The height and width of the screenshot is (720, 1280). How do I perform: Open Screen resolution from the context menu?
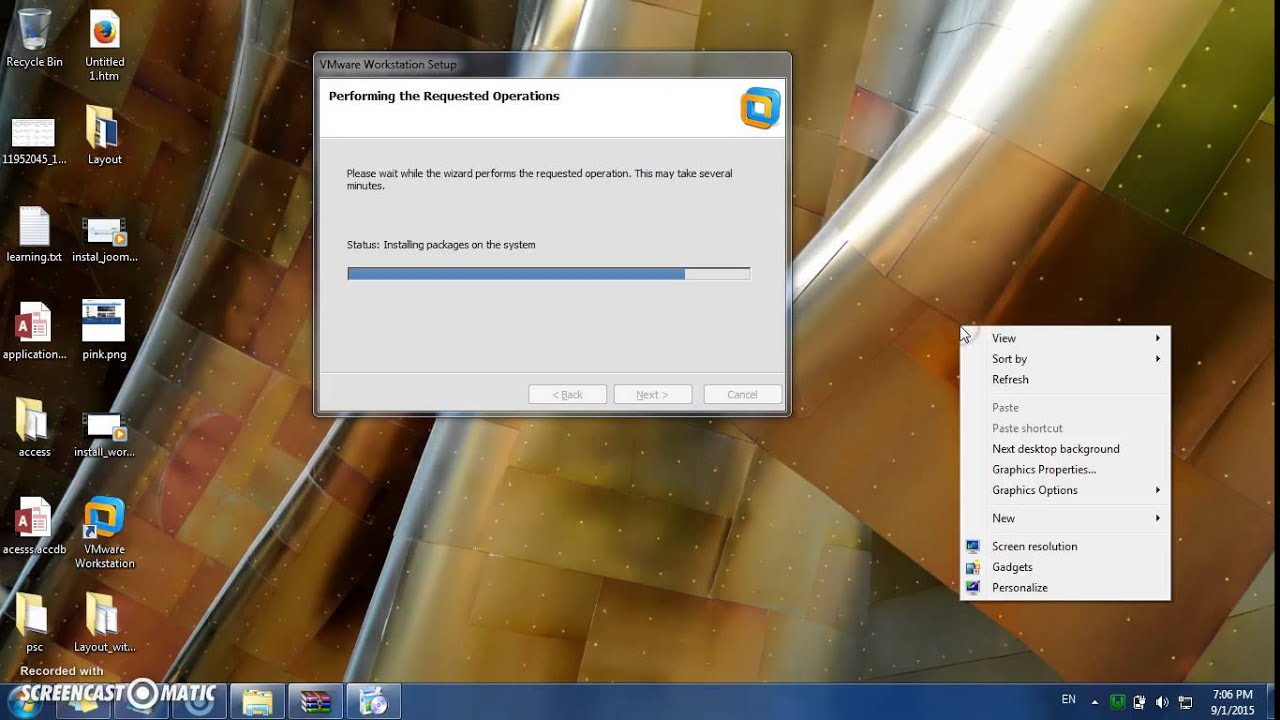1065,546
